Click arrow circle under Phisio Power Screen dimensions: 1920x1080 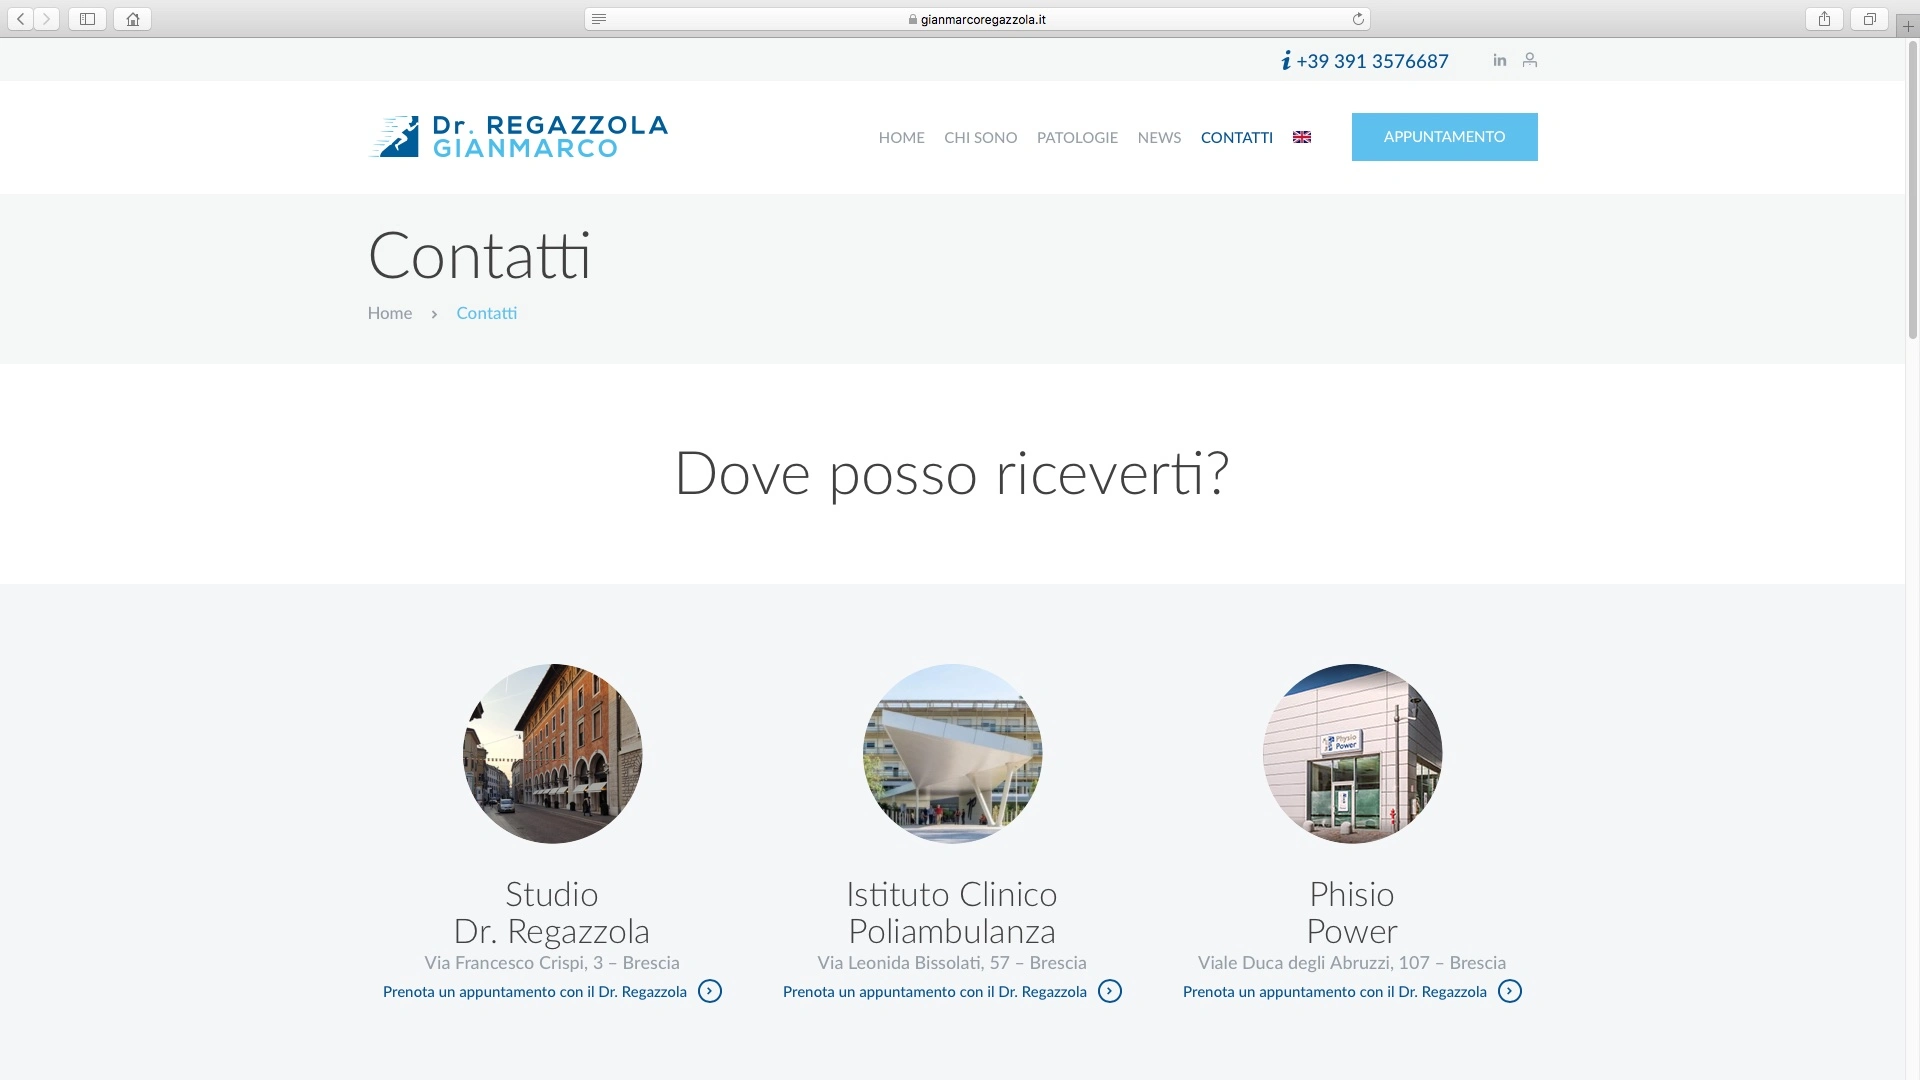pyautogui.click(x=1510, y=991)
